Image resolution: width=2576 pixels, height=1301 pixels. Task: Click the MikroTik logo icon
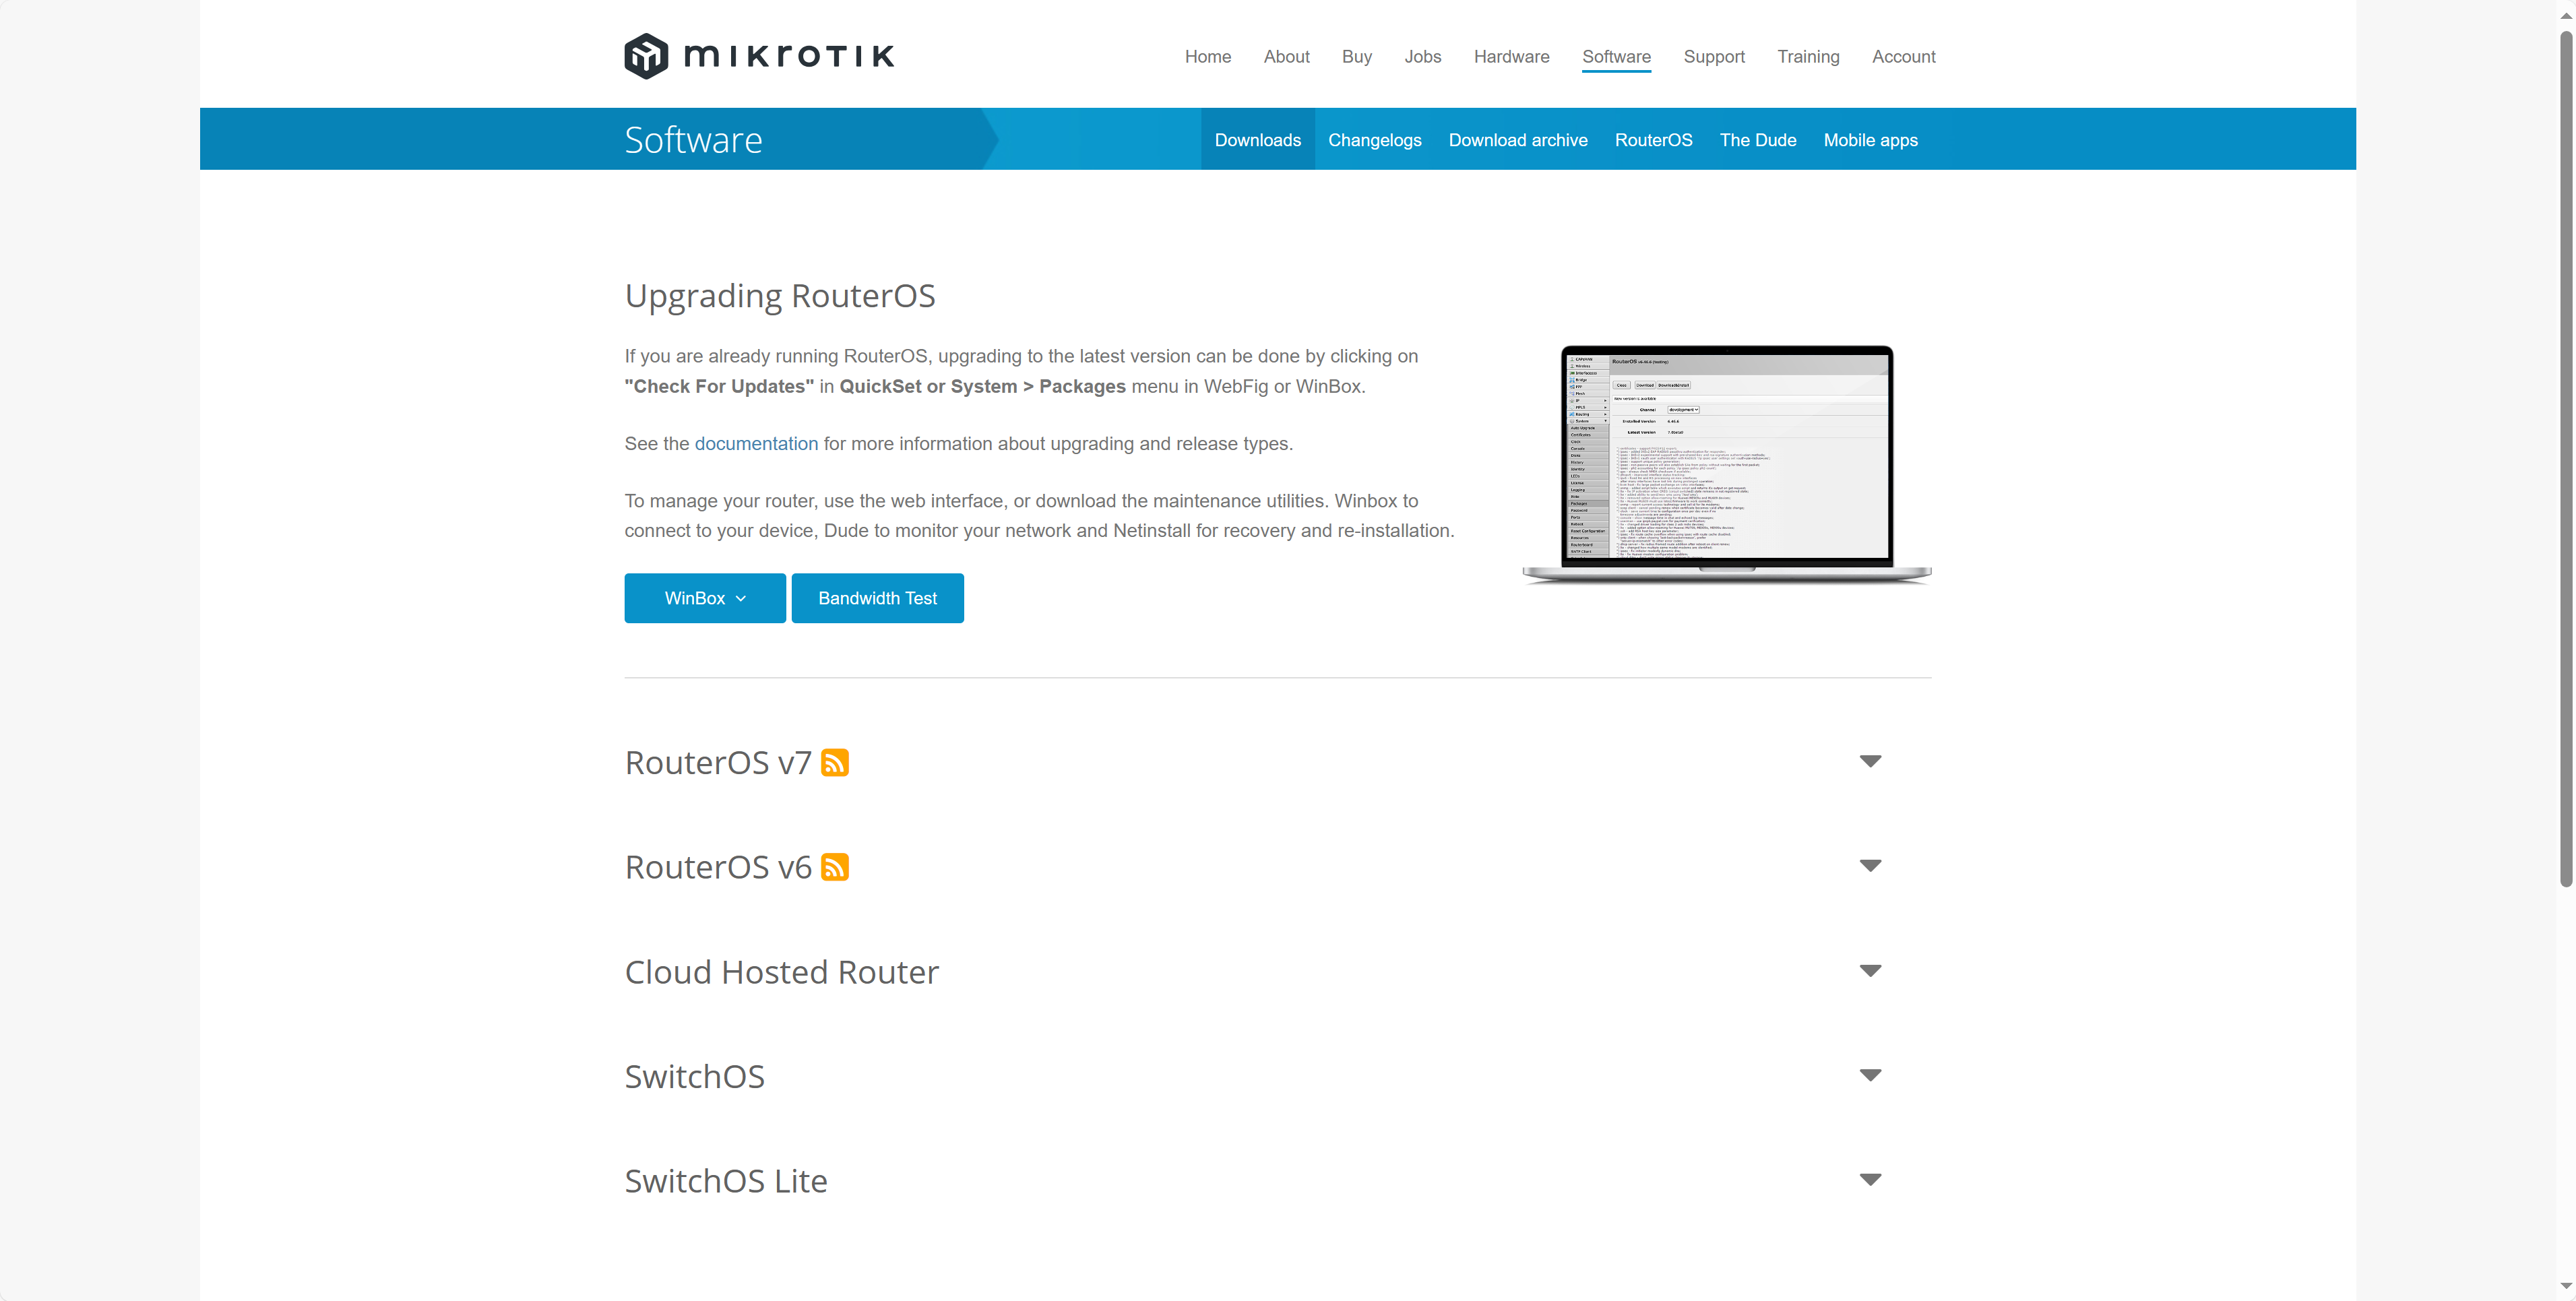[x=646, y=56]
